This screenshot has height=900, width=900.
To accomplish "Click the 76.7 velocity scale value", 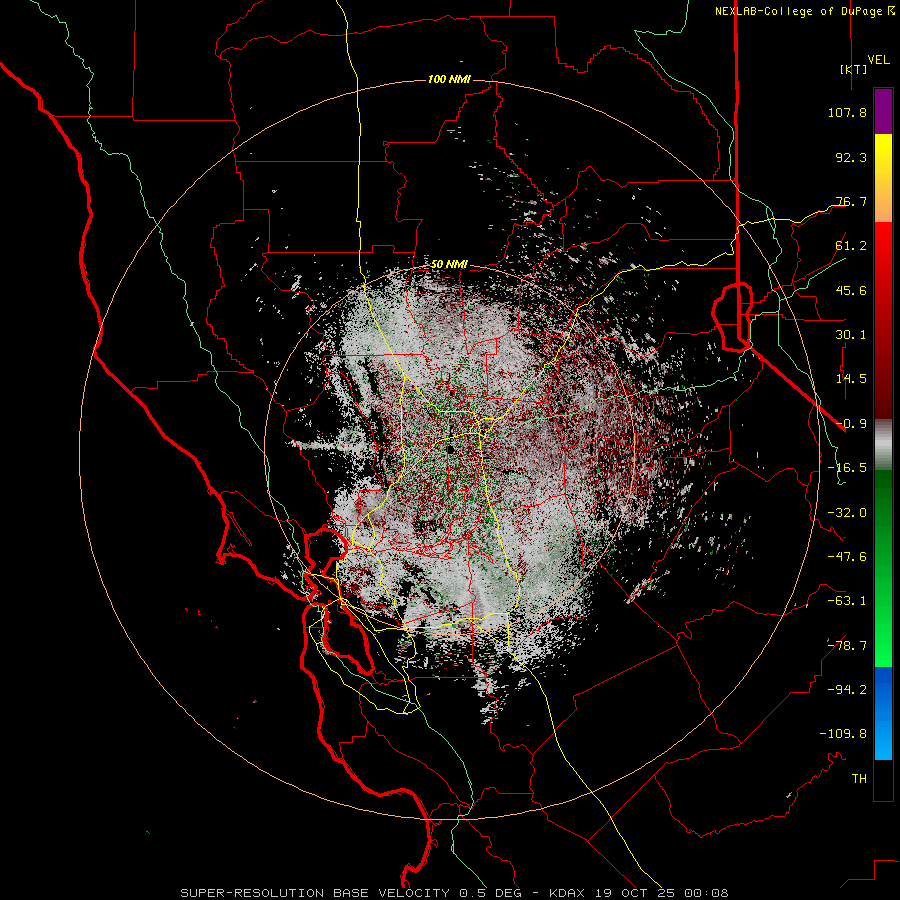I will [851, 201].
